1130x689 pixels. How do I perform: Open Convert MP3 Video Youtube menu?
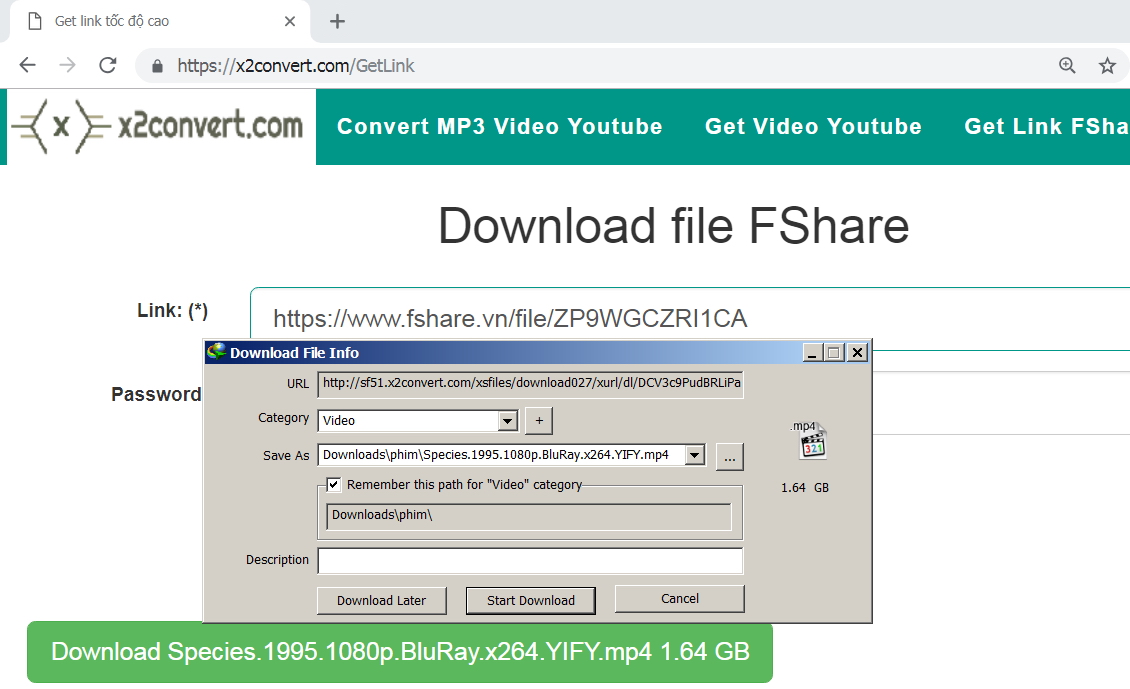tap(499, 126)
